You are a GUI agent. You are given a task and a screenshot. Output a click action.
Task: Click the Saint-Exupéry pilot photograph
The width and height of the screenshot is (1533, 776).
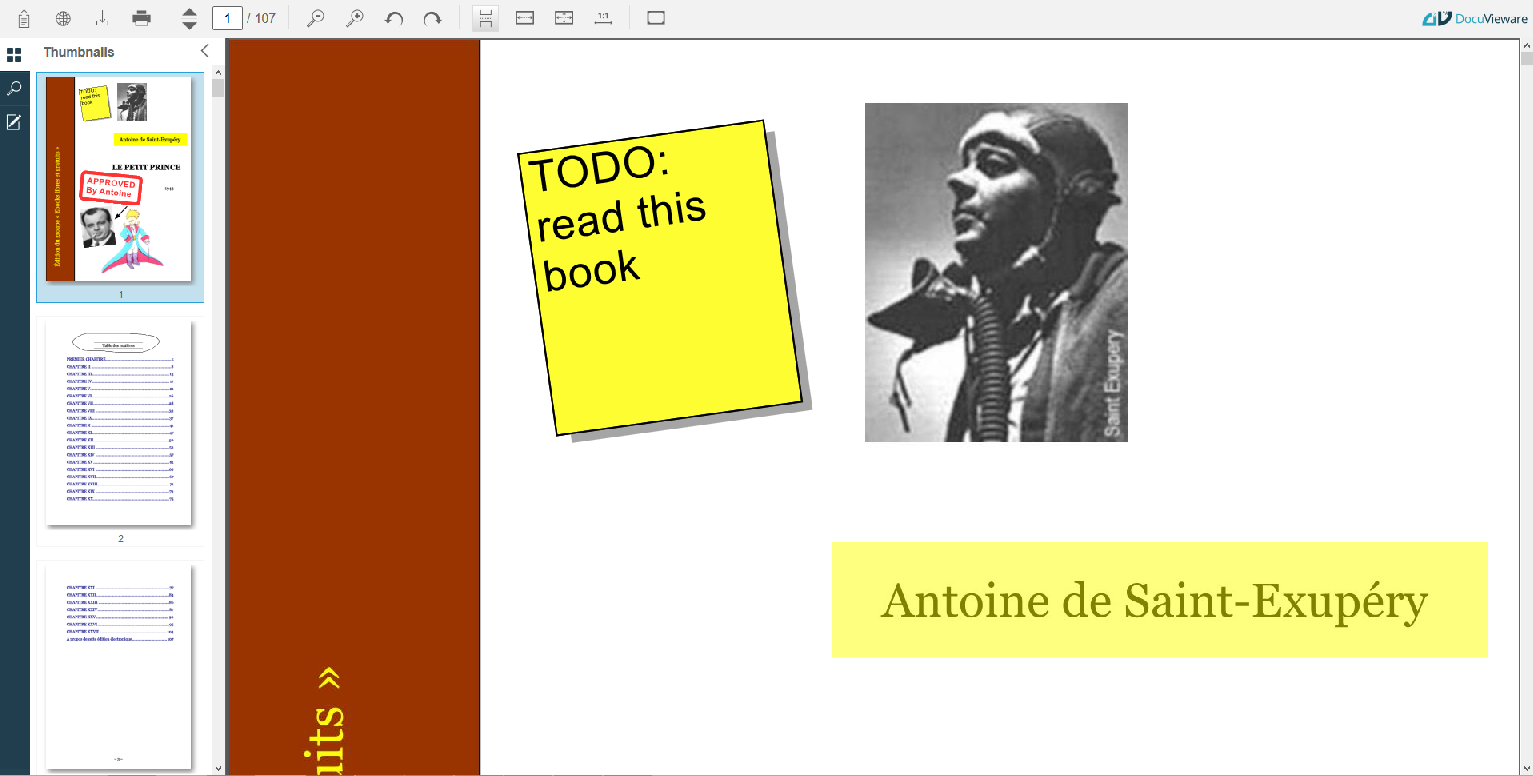coord(996,272)
